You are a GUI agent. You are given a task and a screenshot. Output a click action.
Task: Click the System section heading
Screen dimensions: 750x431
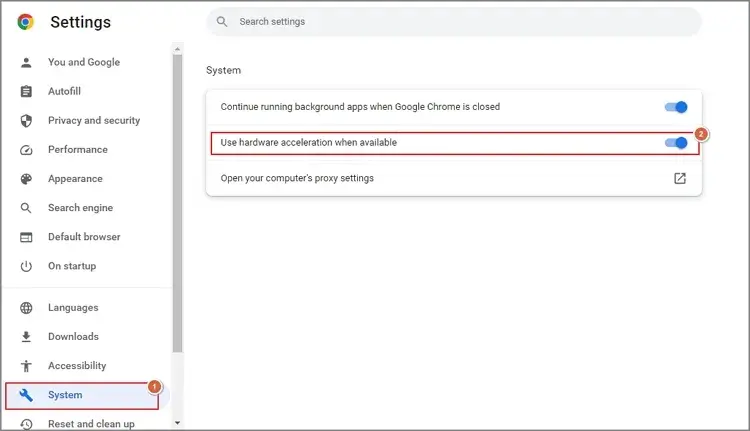pyautogui.click(x=223, y=70)
